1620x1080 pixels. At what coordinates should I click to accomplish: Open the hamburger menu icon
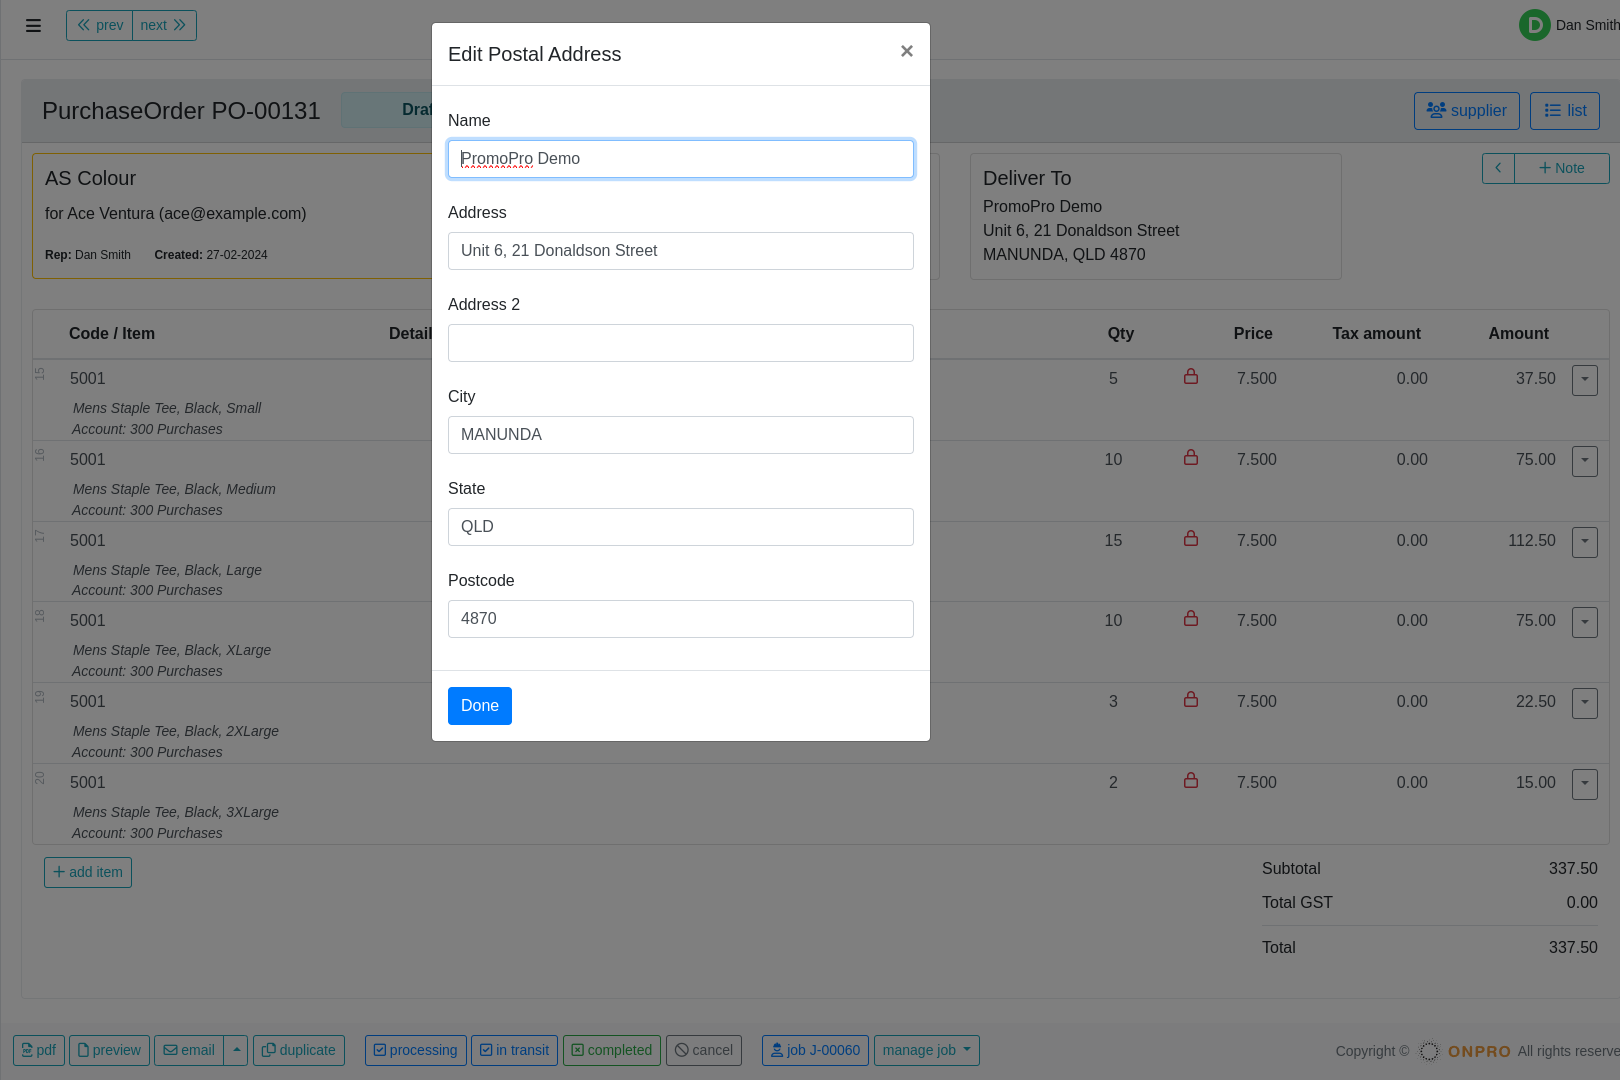[x=33, y=26]
